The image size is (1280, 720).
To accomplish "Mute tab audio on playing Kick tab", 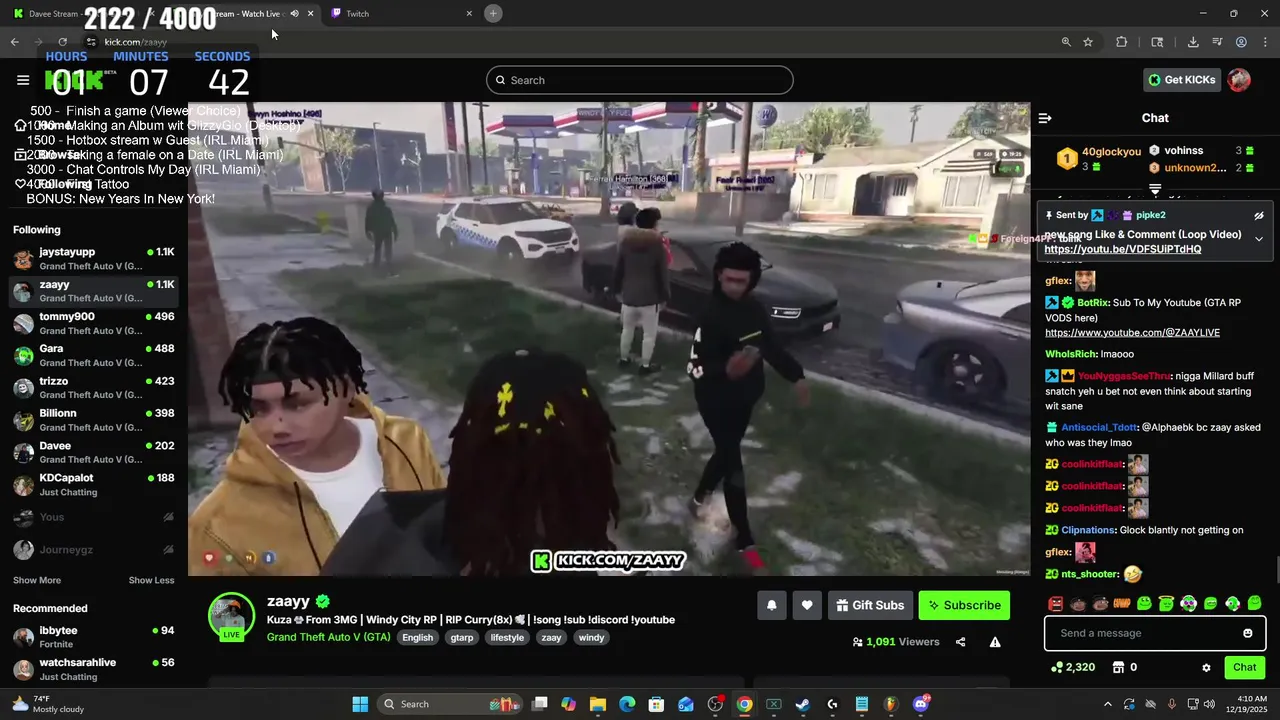I will click(294, 13).
